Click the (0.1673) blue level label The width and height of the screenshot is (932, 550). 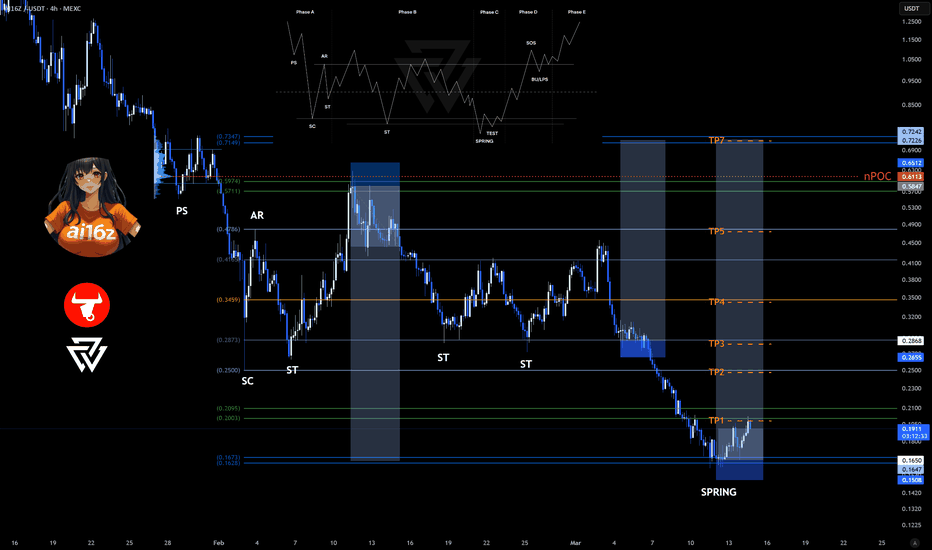228,457
